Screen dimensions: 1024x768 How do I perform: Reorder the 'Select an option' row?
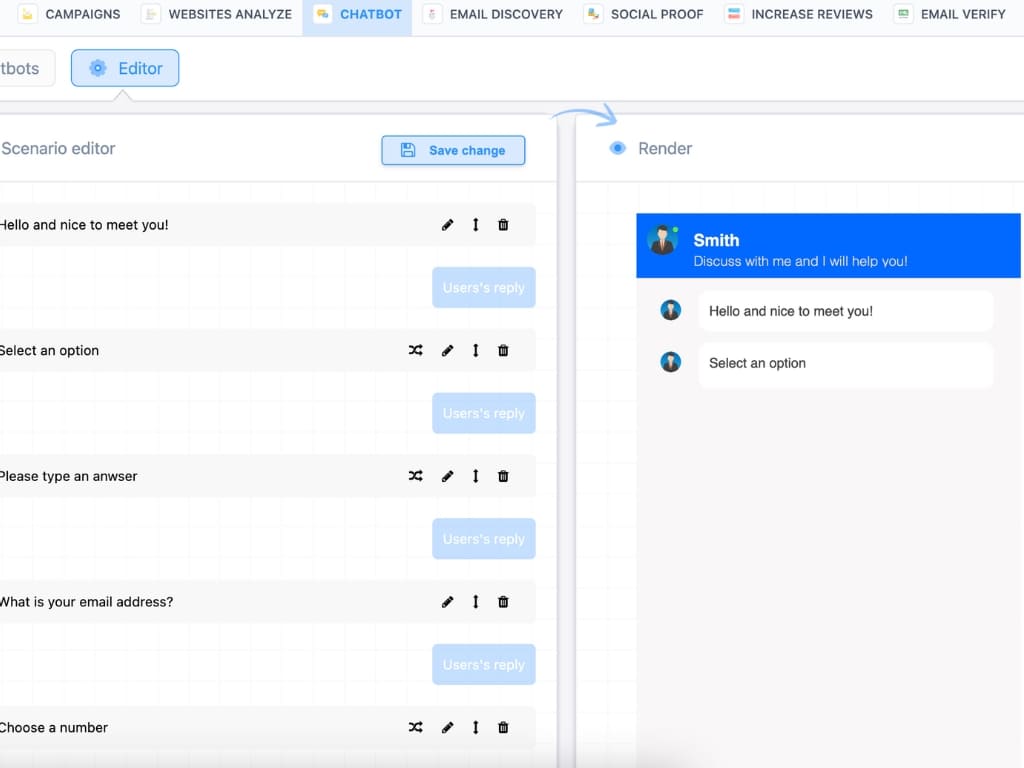click(x=475, y=350)
